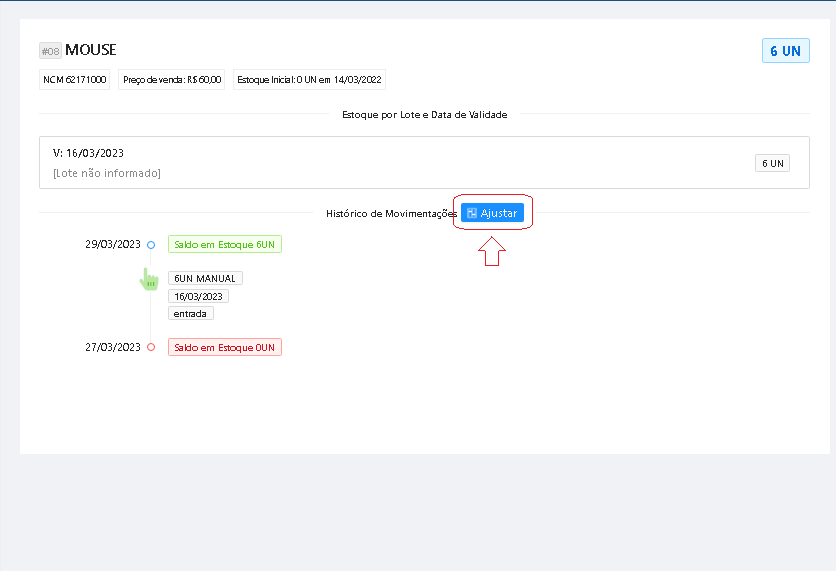
Task: Select the blue timeline dot for 29/03/2023
Action: pyautogui.click(x=151, y=244)
